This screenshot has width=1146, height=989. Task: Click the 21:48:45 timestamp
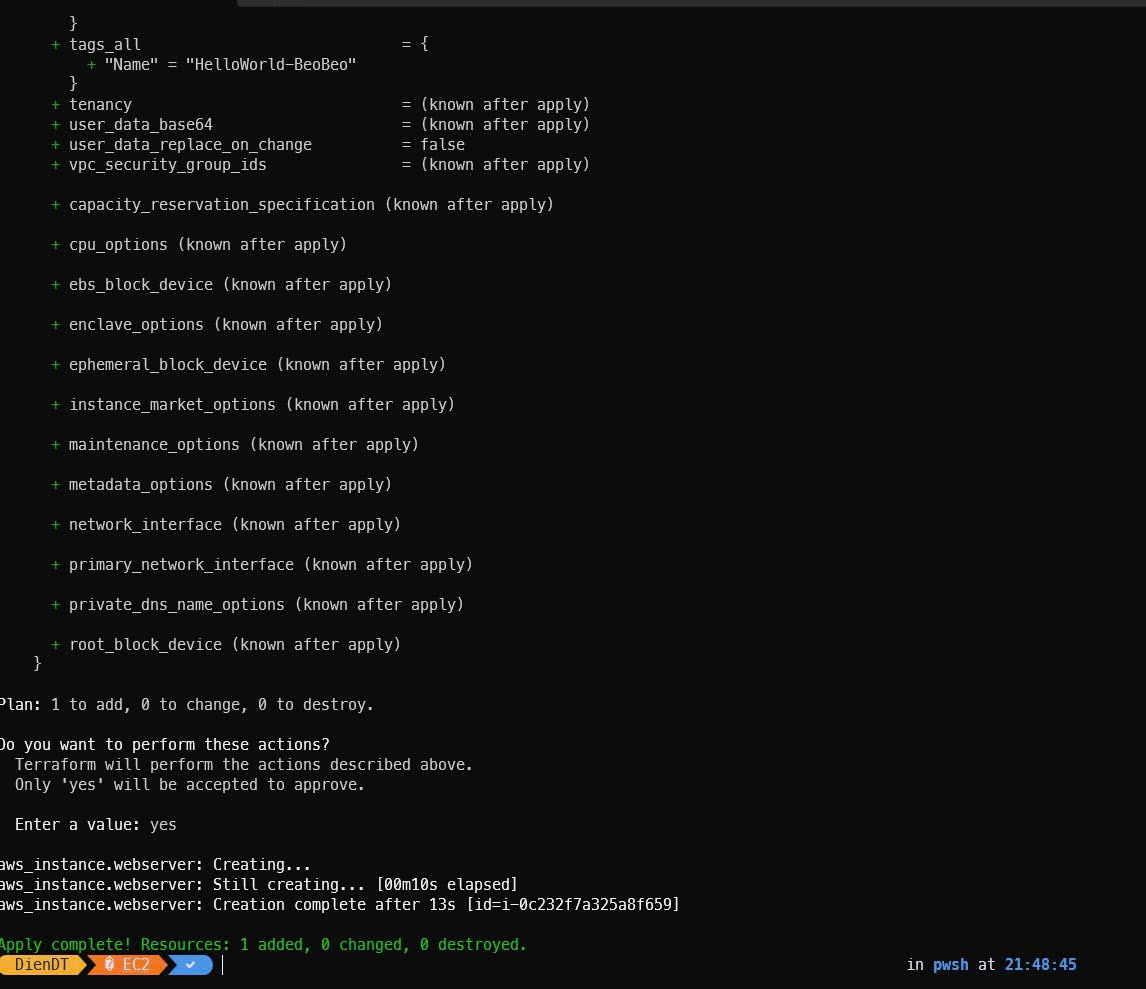click(x=1040, y=965)
